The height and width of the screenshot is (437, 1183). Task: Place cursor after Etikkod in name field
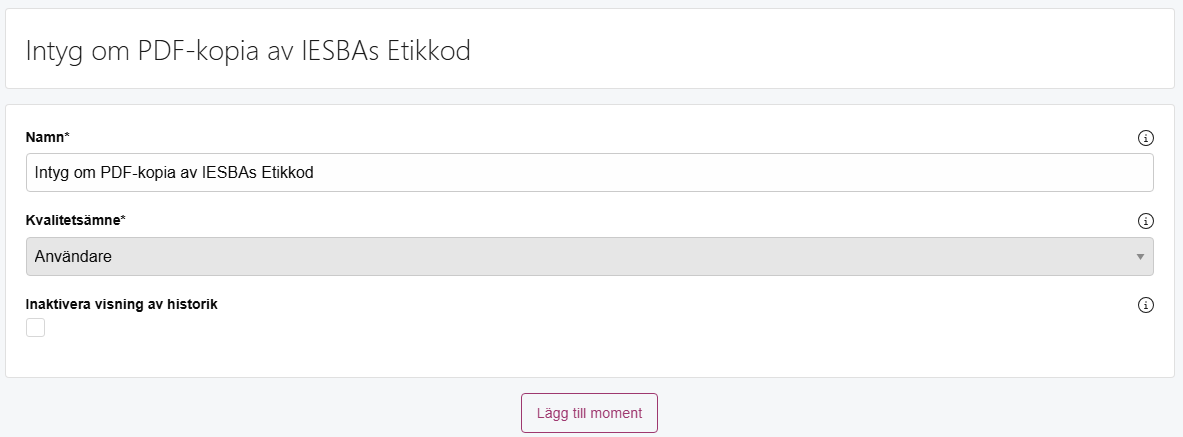tap(316, 173)
